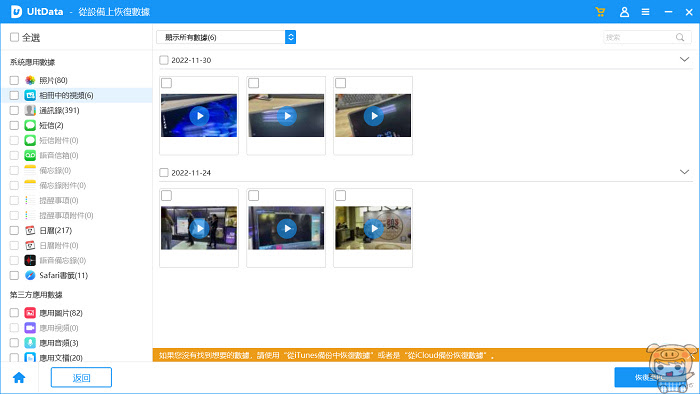Select the 照片(80) photos icon

click(x=30, y=80)
